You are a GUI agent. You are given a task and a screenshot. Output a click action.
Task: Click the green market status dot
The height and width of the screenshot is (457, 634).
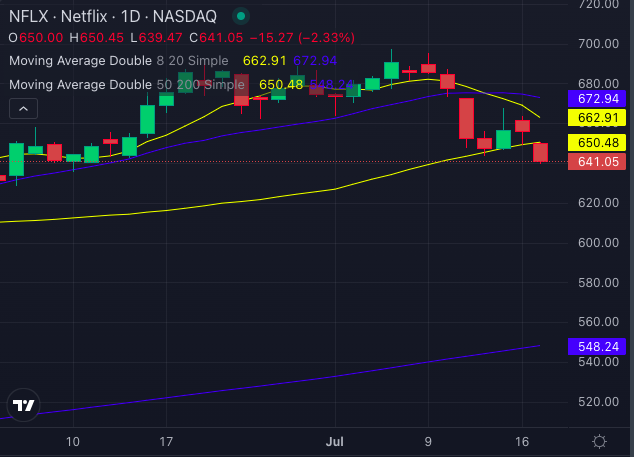click(241, 16)
